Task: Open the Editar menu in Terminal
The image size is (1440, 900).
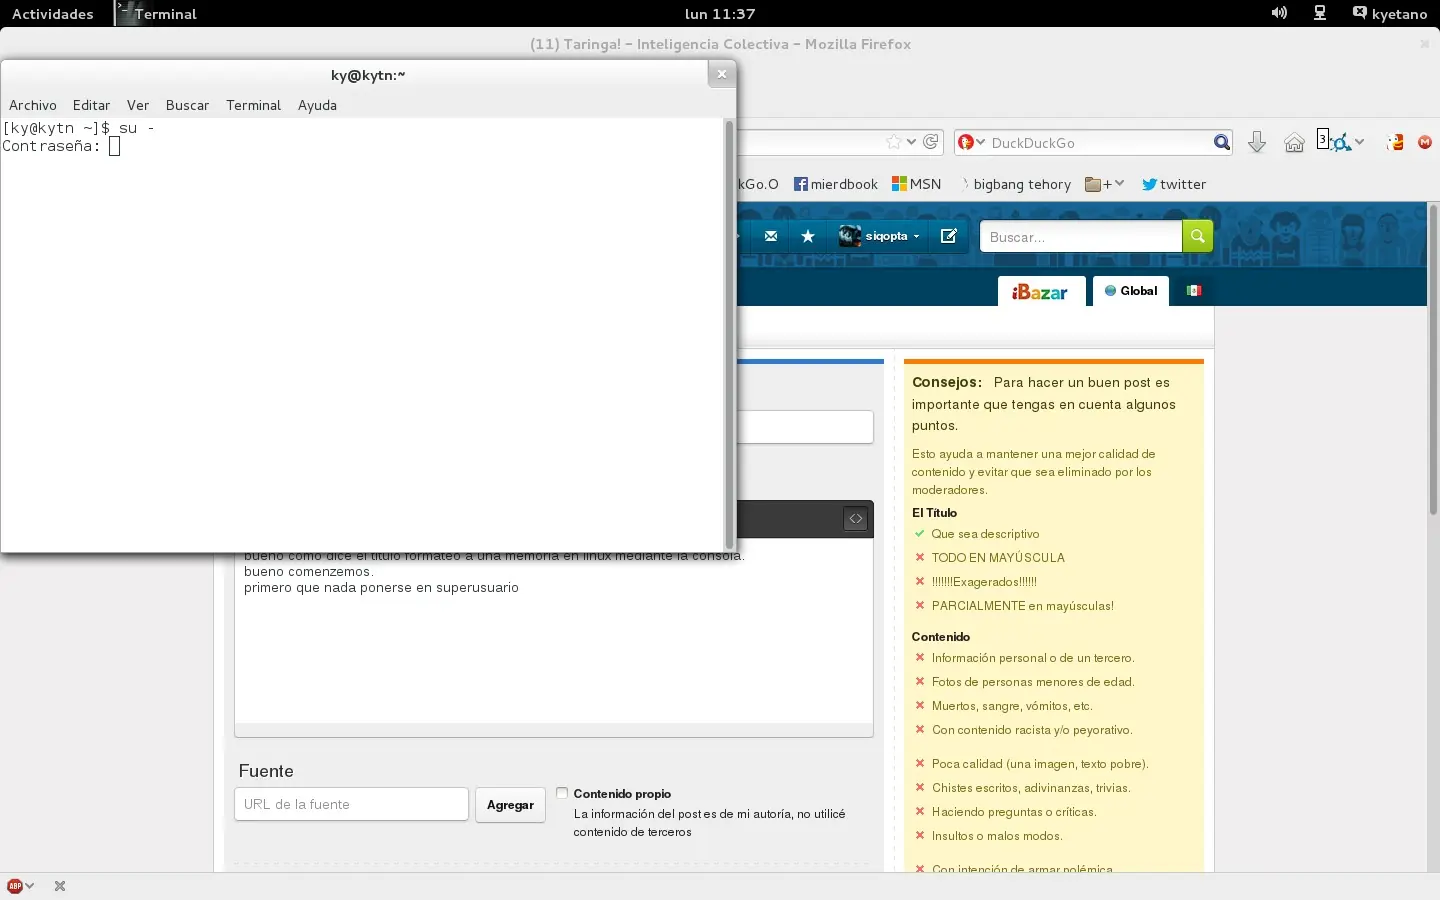Action: tap(91, 105)
